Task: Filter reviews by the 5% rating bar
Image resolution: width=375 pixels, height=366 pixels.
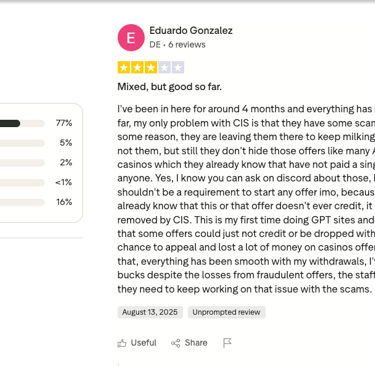Action: [36, 143]
